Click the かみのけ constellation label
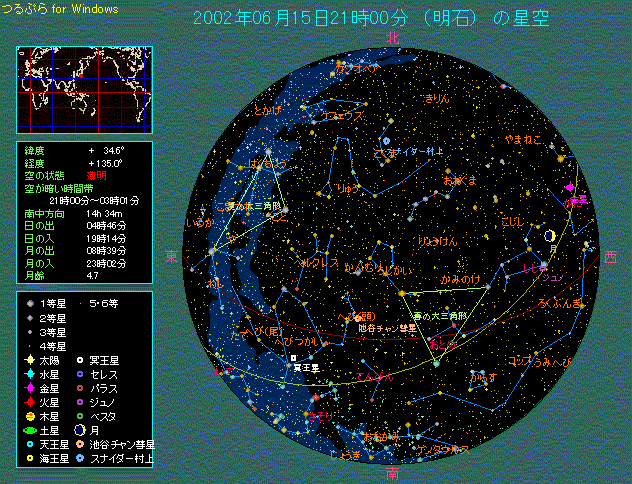This screenshot has width=632, height=484. 460,279
